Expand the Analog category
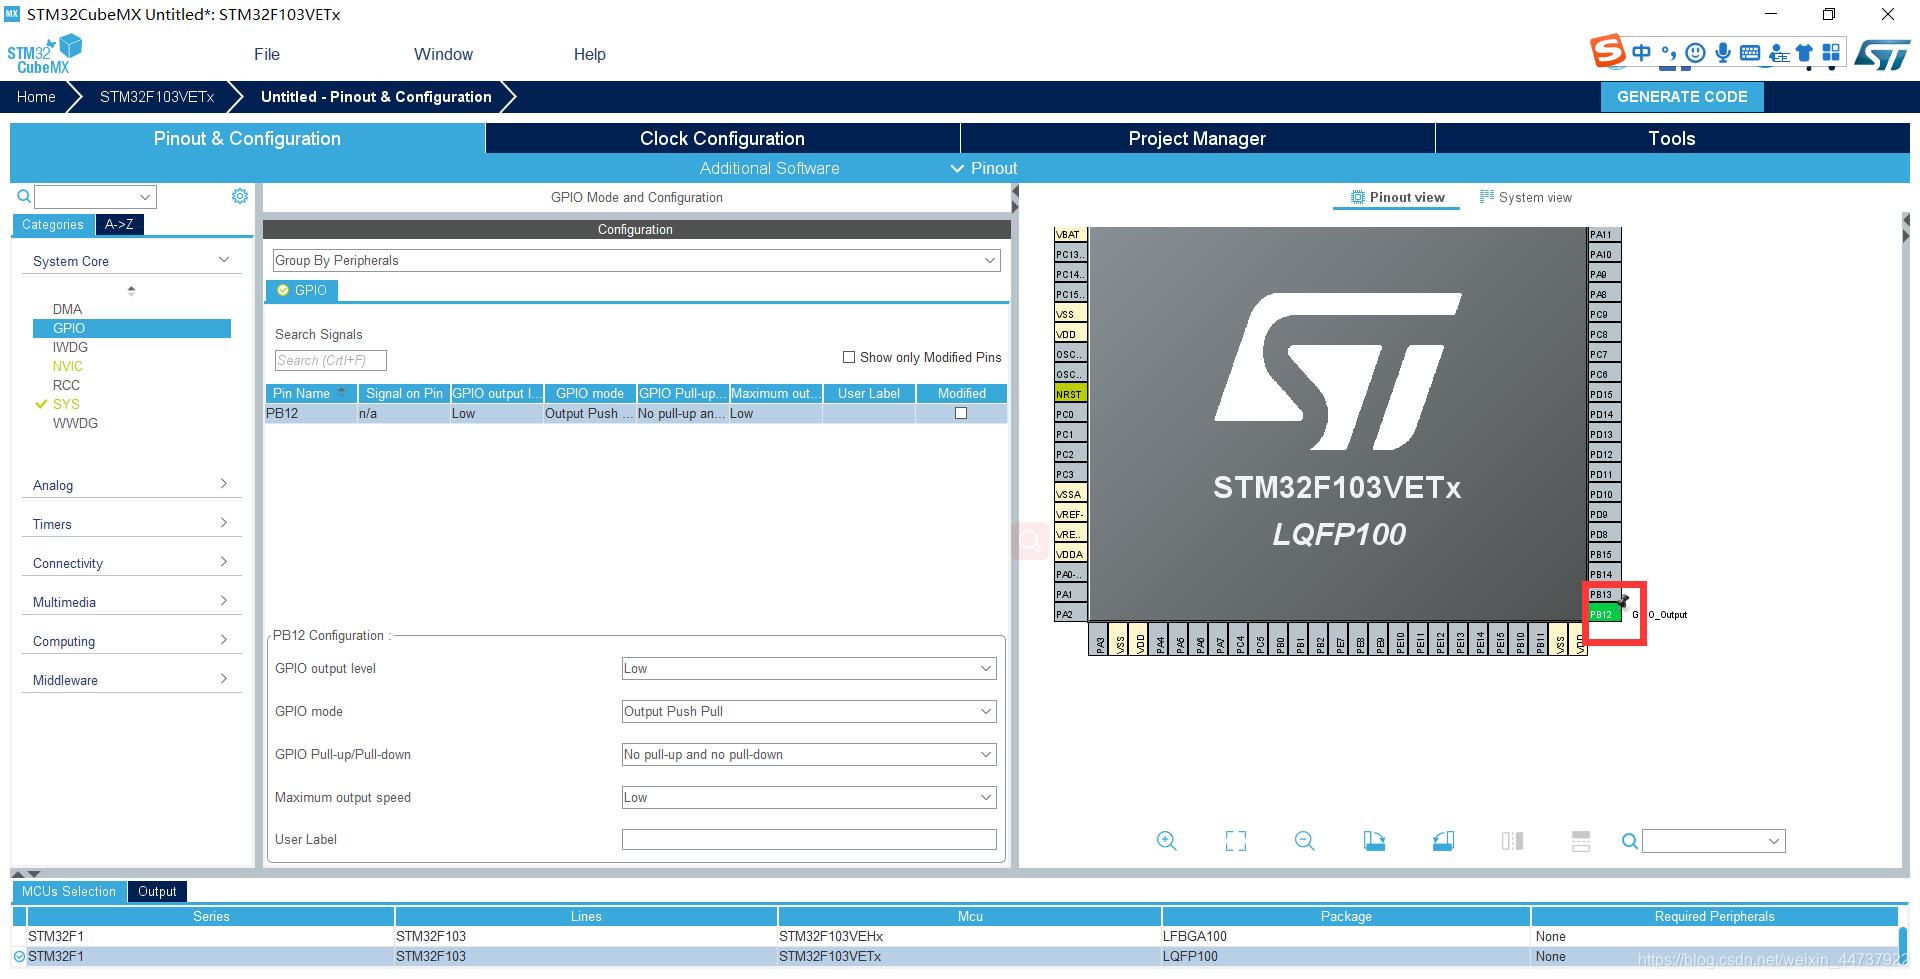The width and height of the screenshot is (1920, 979). click(131, 485)
